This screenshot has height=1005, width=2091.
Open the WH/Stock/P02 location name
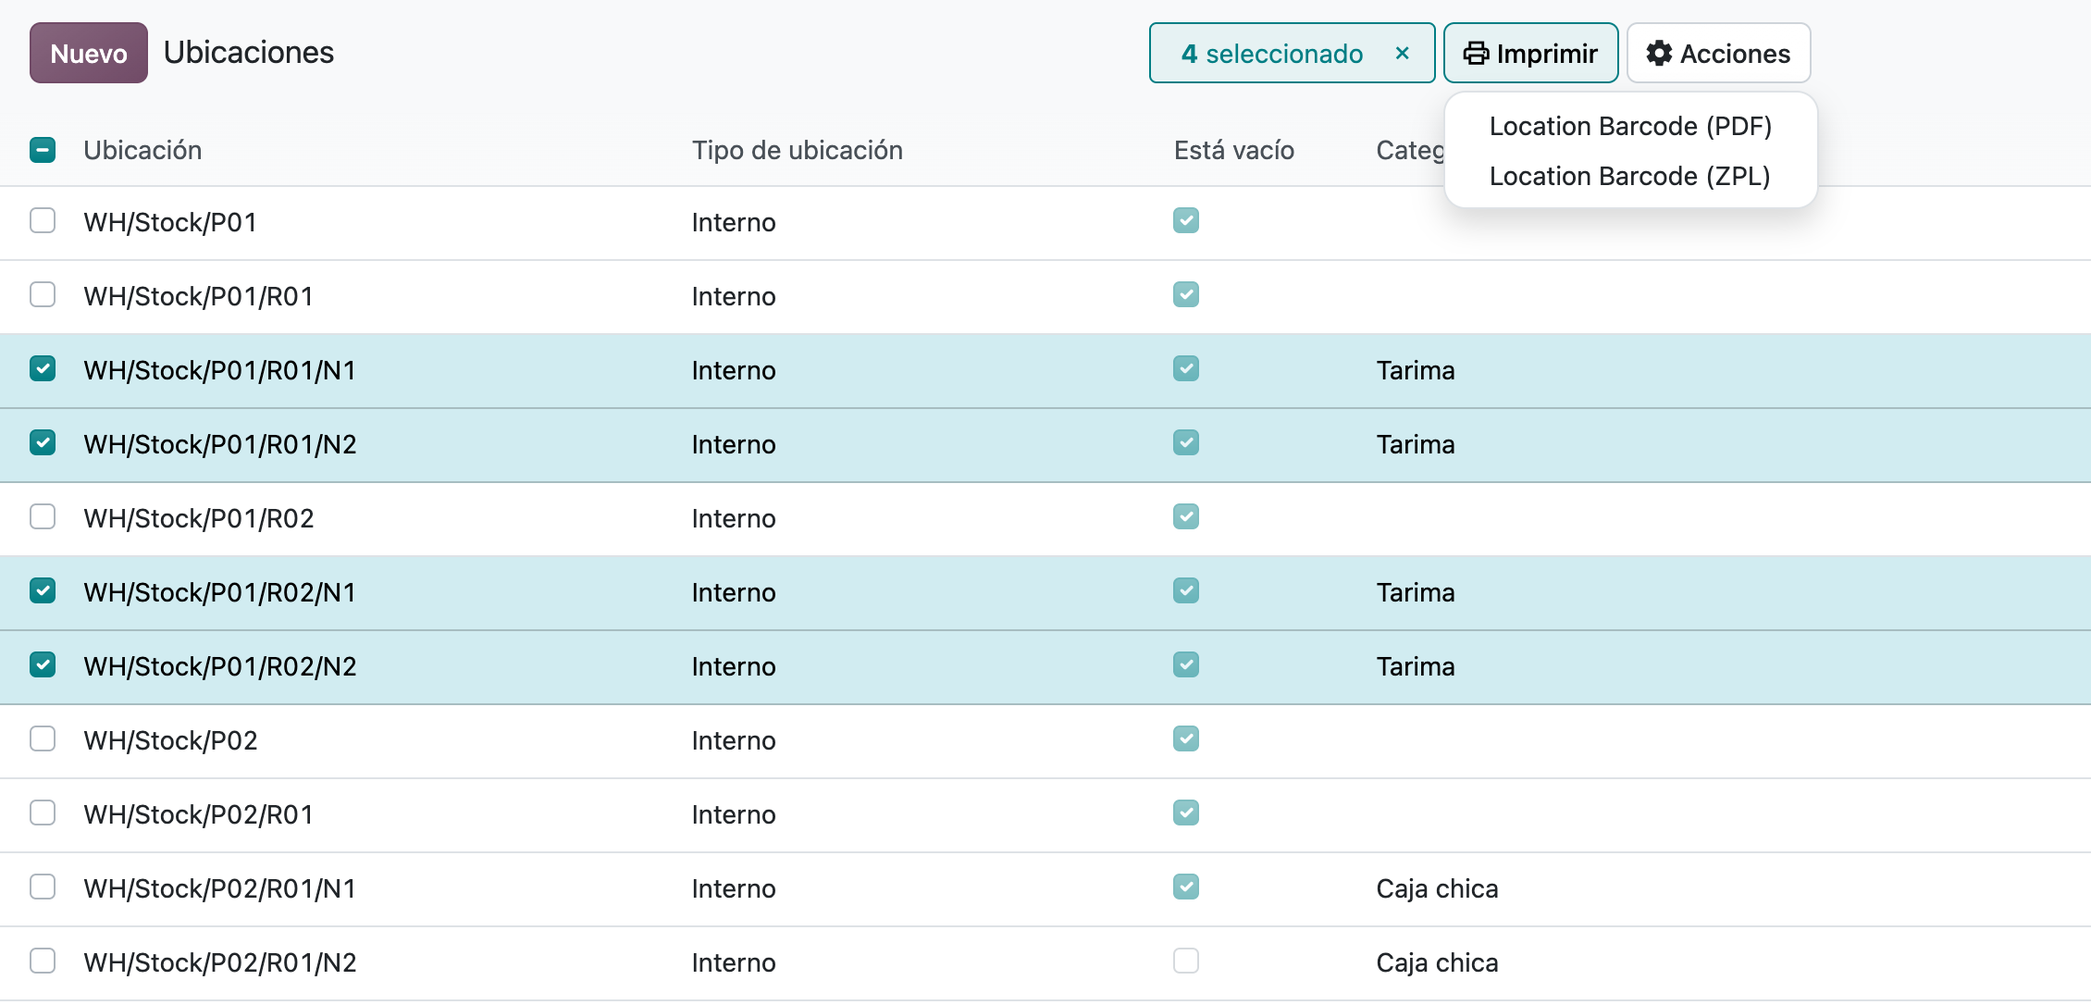click(x=170, y=740)
